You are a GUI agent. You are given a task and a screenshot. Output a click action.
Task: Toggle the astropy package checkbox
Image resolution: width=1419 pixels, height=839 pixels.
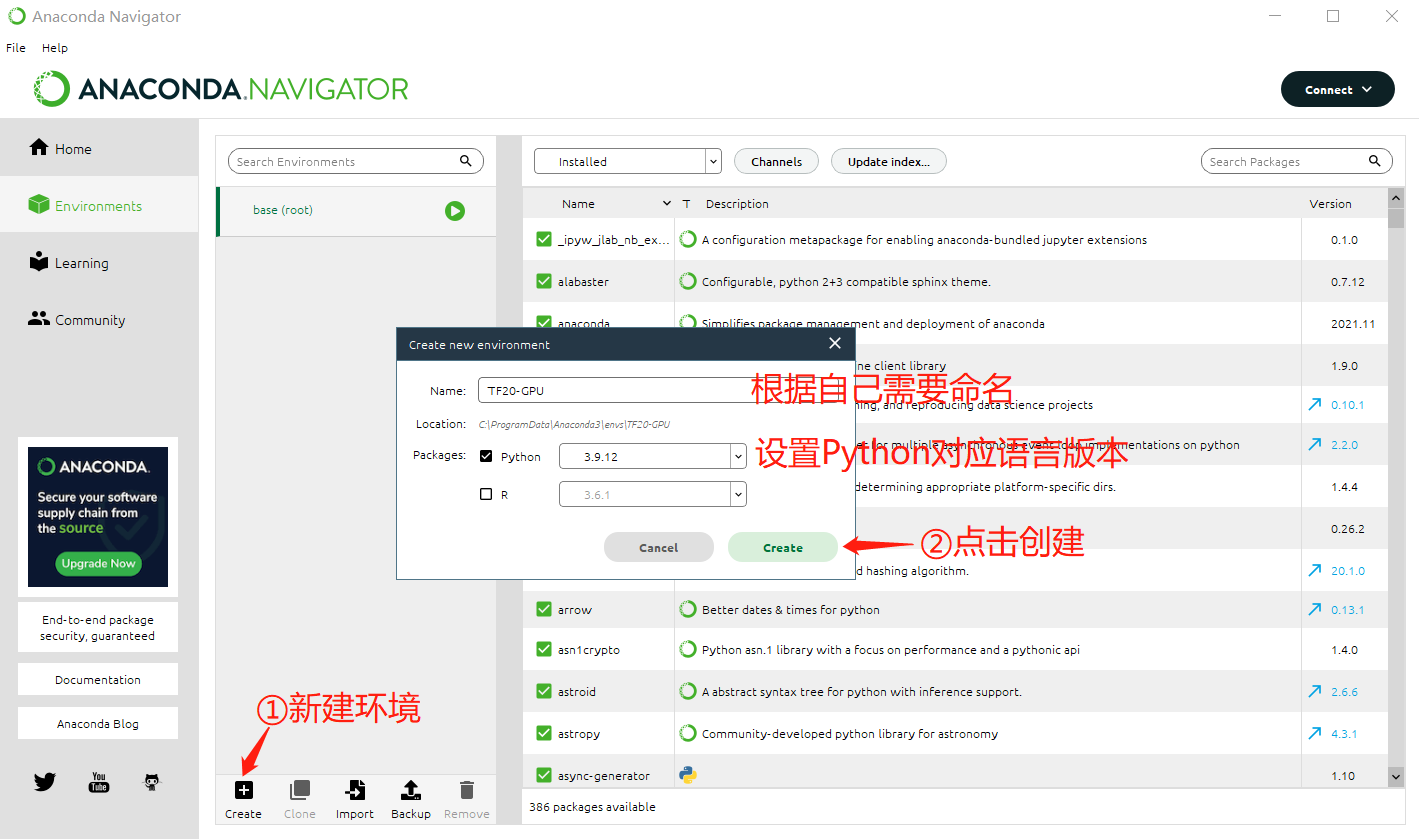(x=544, y=734)
